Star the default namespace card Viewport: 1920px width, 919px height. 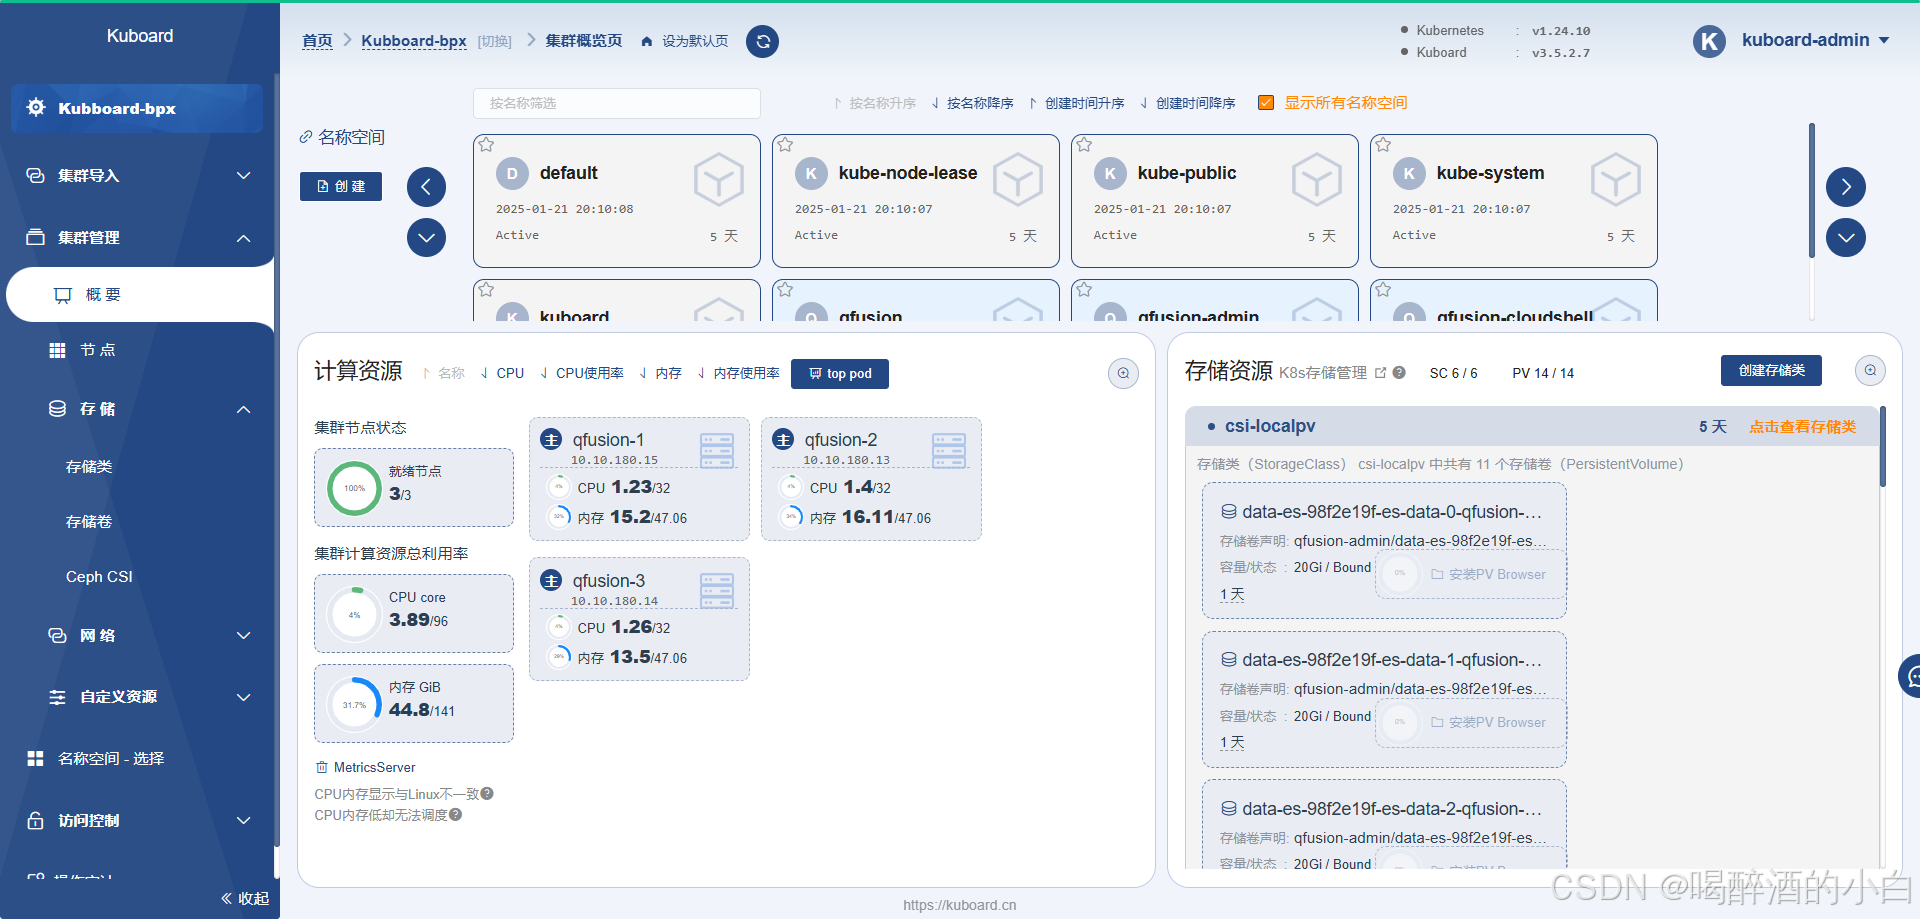(x=486, y=145)
